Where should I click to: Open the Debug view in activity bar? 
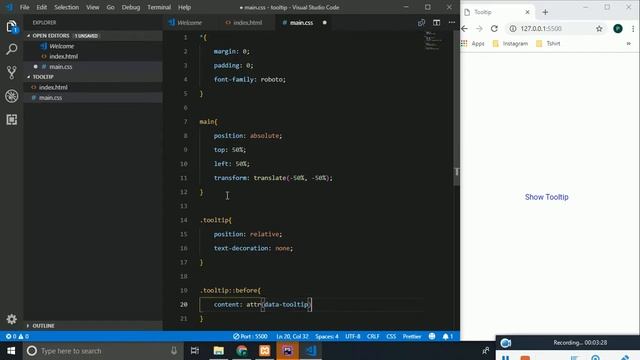[11, 96]
